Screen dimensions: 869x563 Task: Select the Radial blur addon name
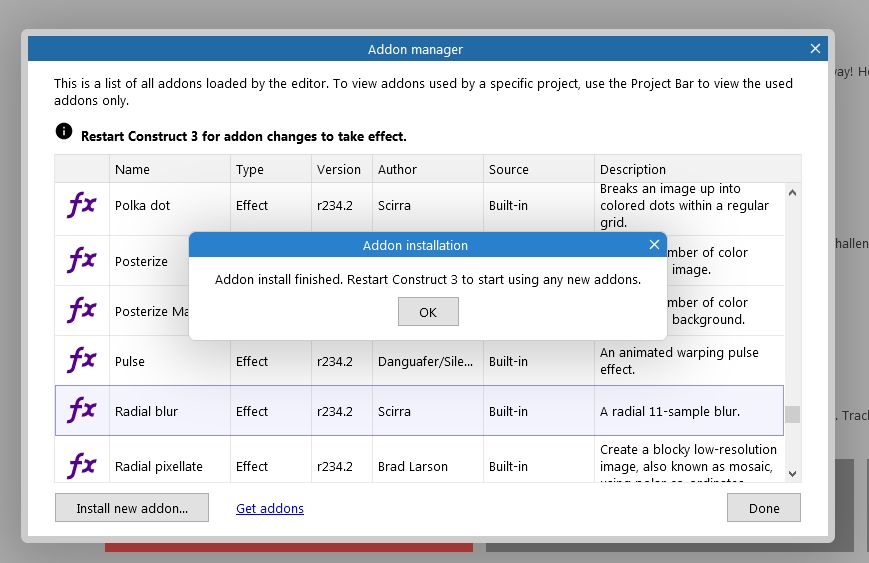[x=146, y=411]
